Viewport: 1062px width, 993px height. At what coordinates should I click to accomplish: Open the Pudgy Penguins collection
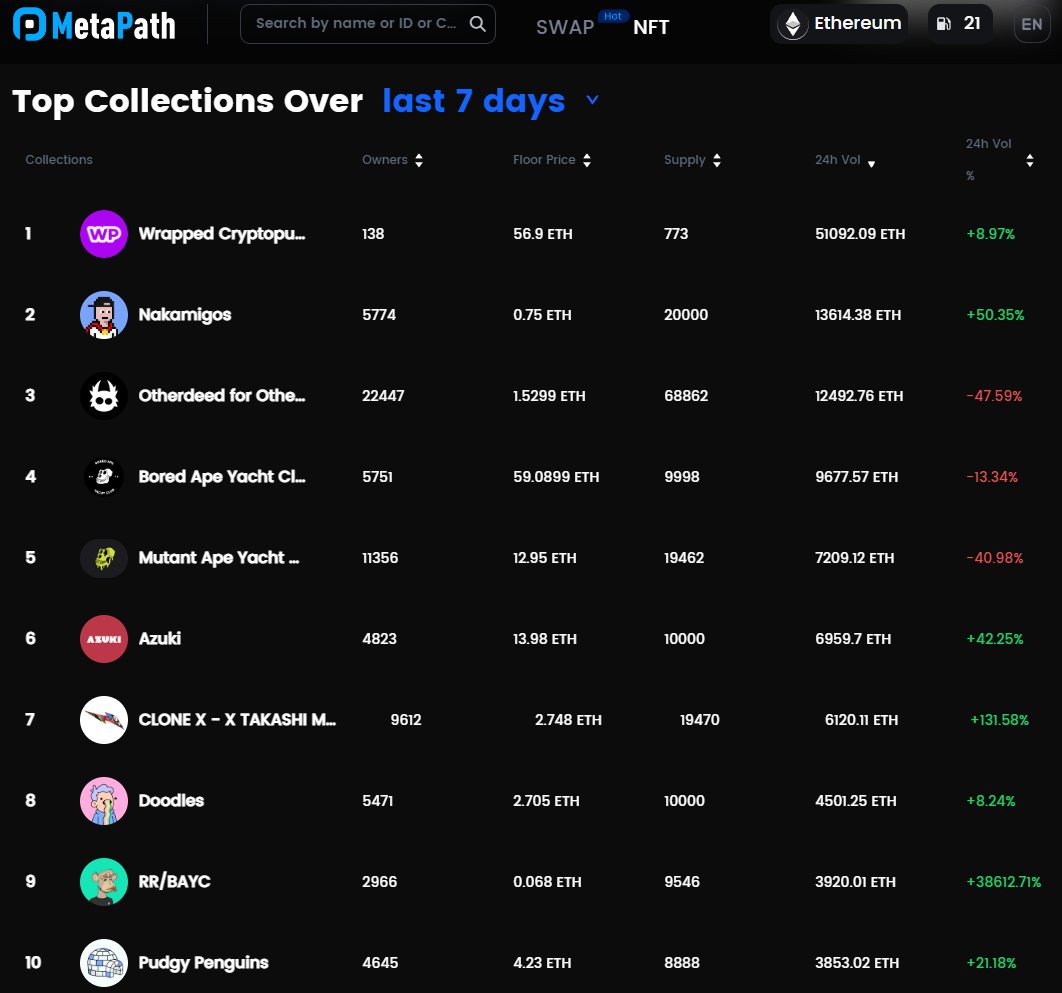pyautogui.click(x=203, y=963)
